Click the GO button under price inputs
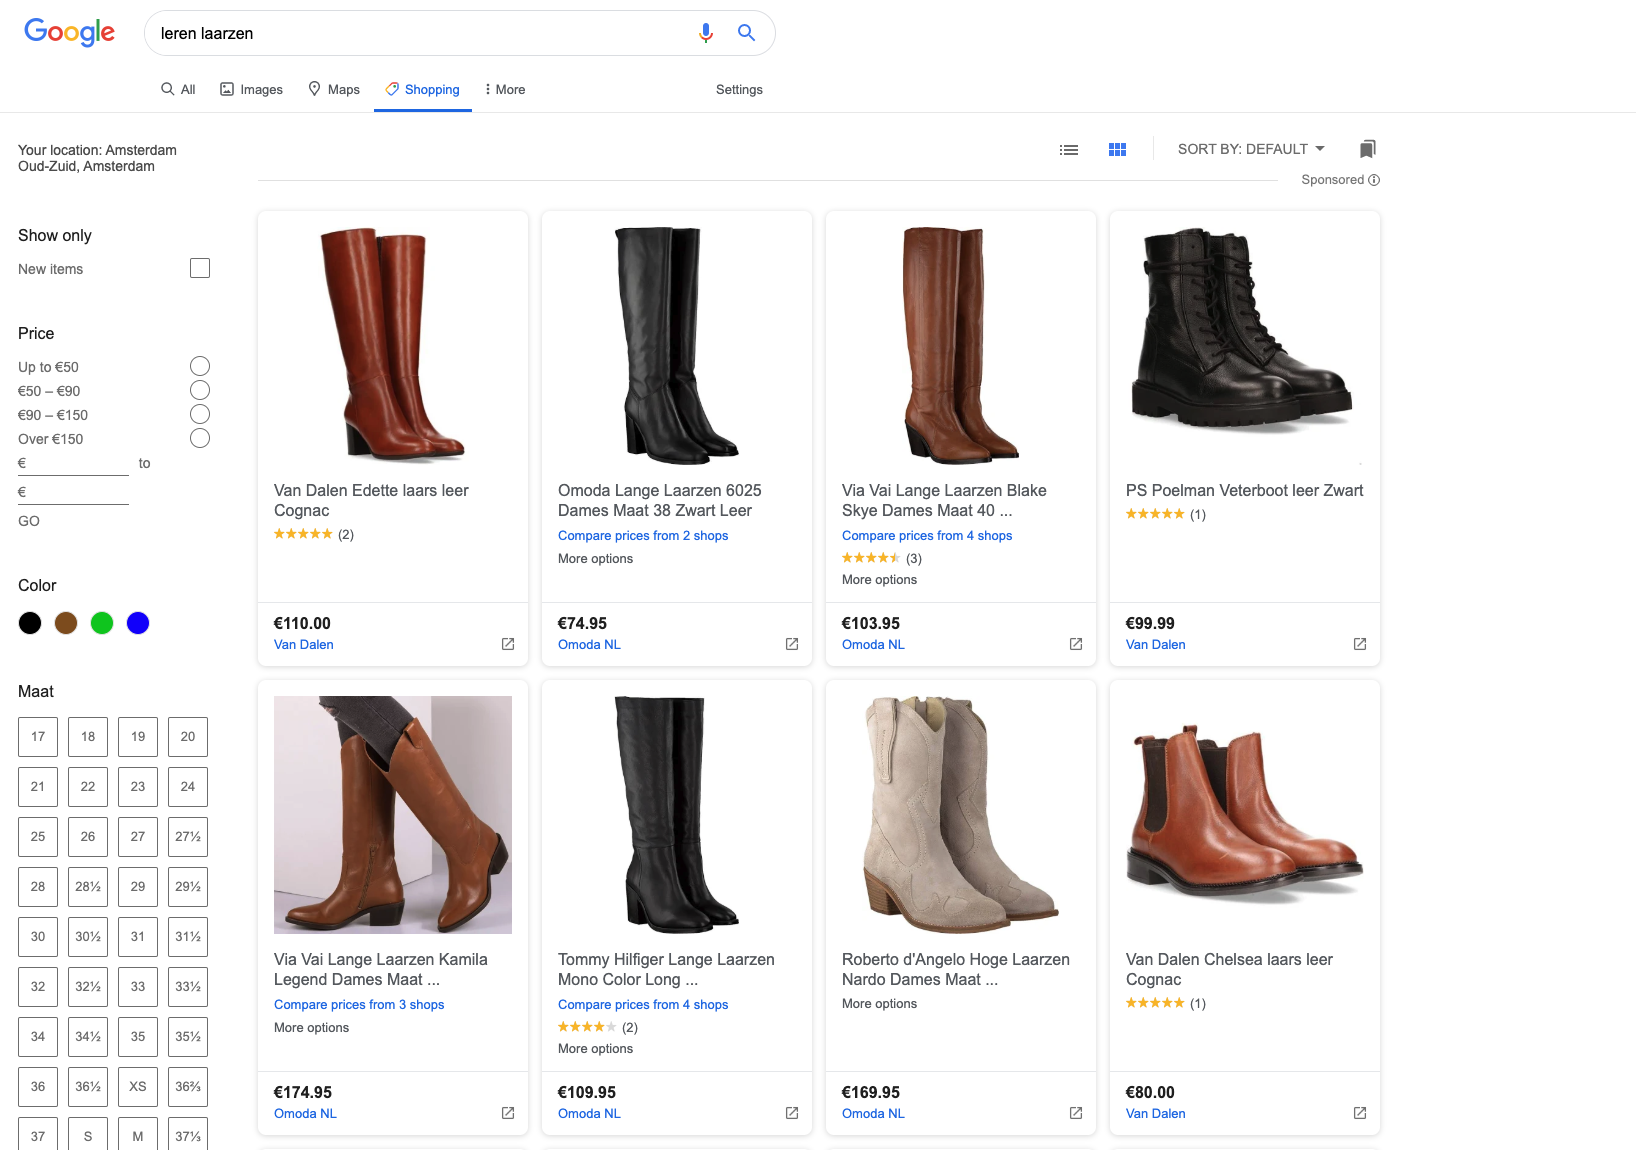Image resolution: width=1636 pixels, height=1150 pixels. (28, 520)
